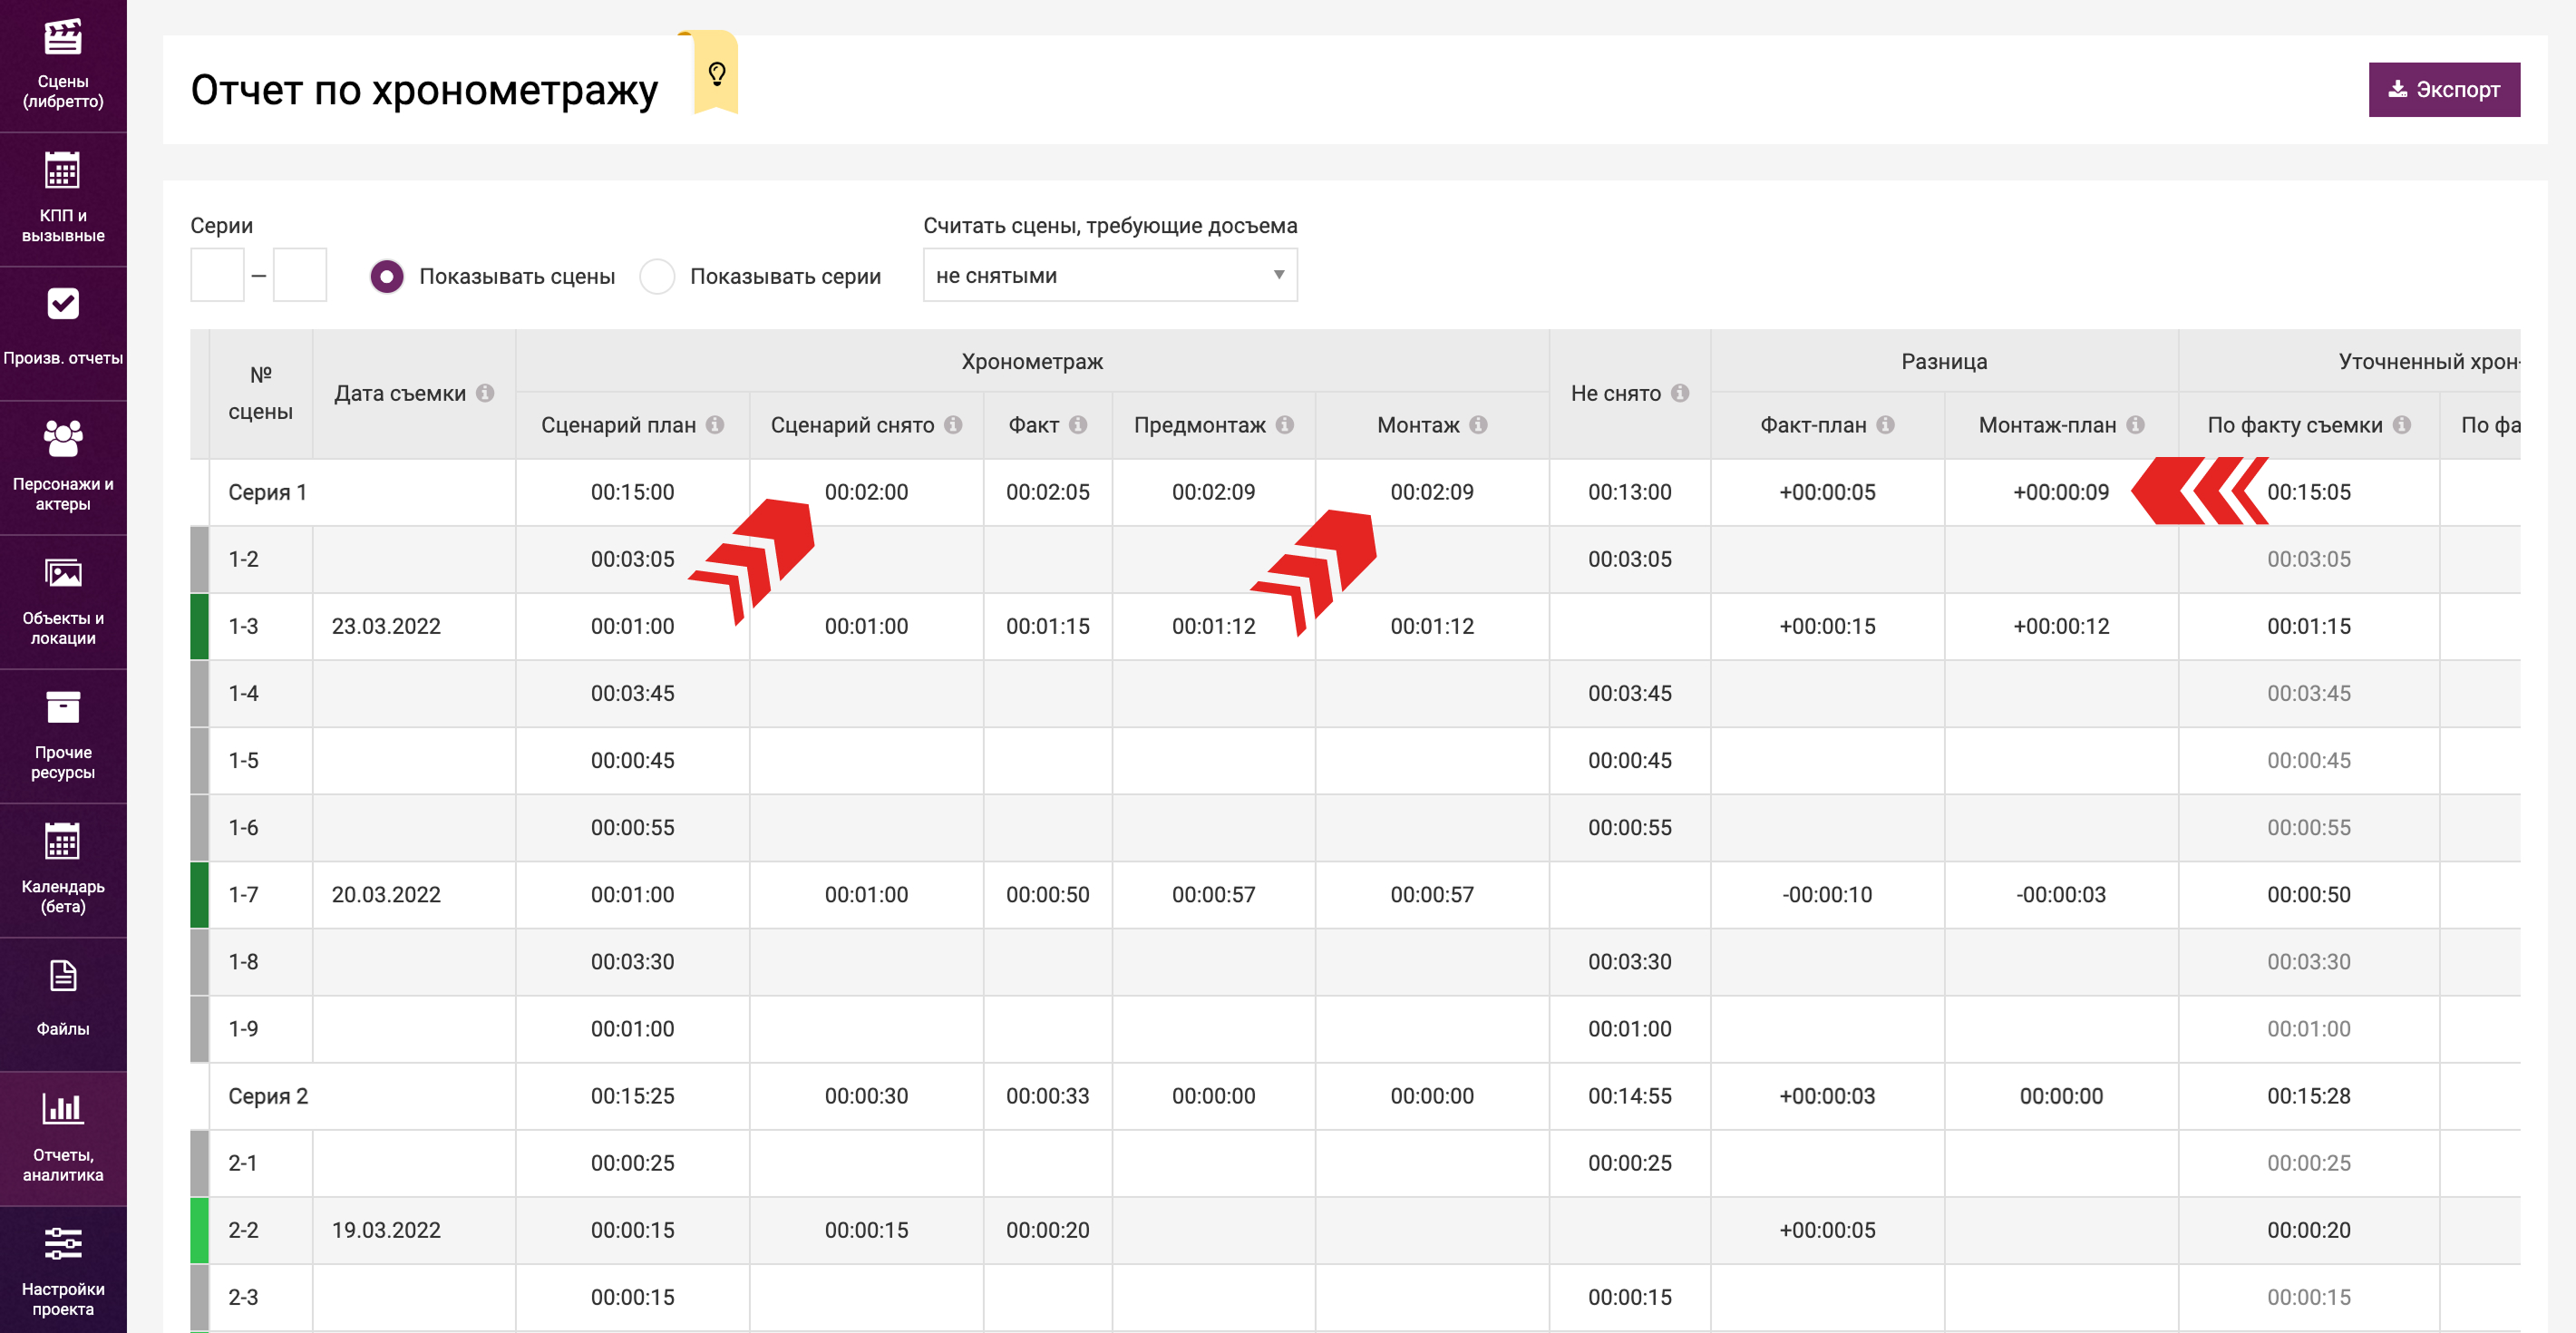This screenshot has width=2576, height=1333.
Task: Open Произв. отчеты checkmark icon
Action: pyautogui.click(x=63, y=304)
